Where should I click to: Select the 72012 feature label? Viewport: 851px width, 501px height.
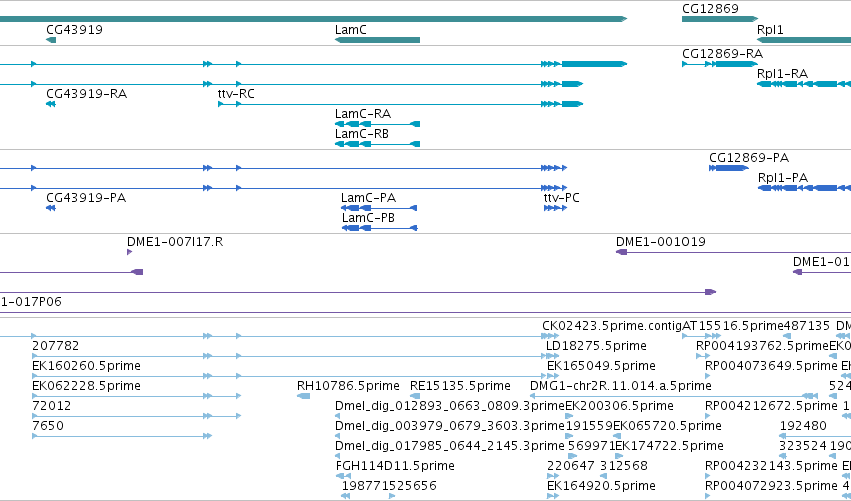52,407
